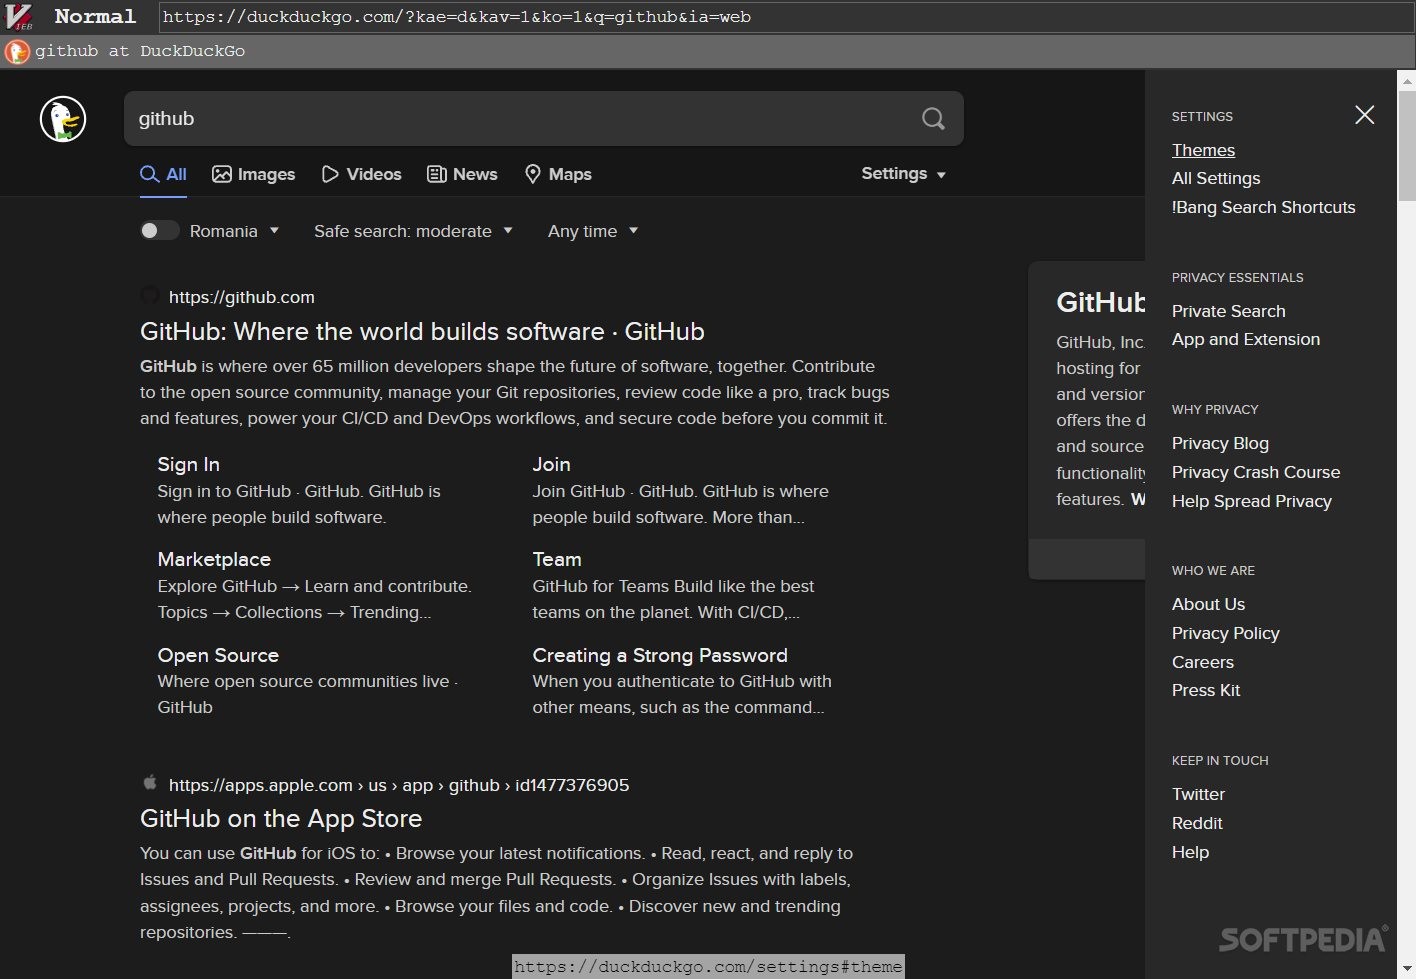The height and width of the screenshot is (979, 1416).
Task: Open the Reddit link
Action: click(x=1197, y=823)
